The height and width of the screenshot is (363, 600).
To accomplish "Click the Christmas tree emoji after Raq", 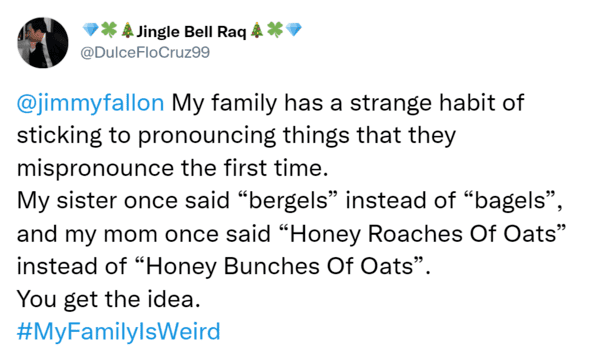I will pyautogui.click(x=257, y=30).
